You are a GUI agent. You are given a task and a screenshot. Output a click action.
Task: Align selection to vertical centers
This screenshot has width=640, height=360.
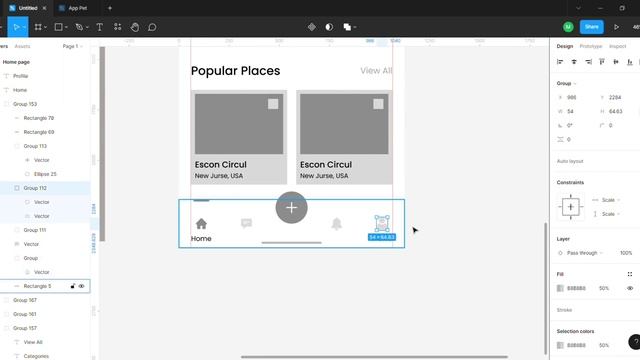pyautogui.click(x=616, y=62)
